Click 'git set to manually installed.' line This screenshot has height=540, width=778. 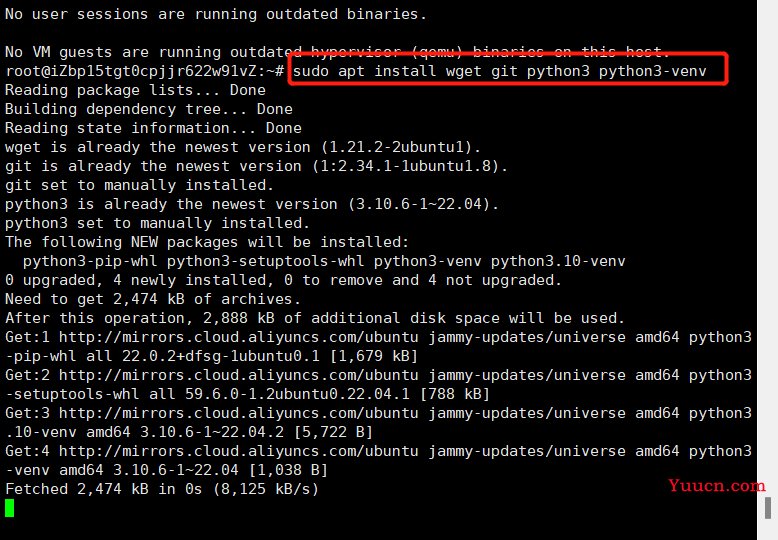pos(139,185)
